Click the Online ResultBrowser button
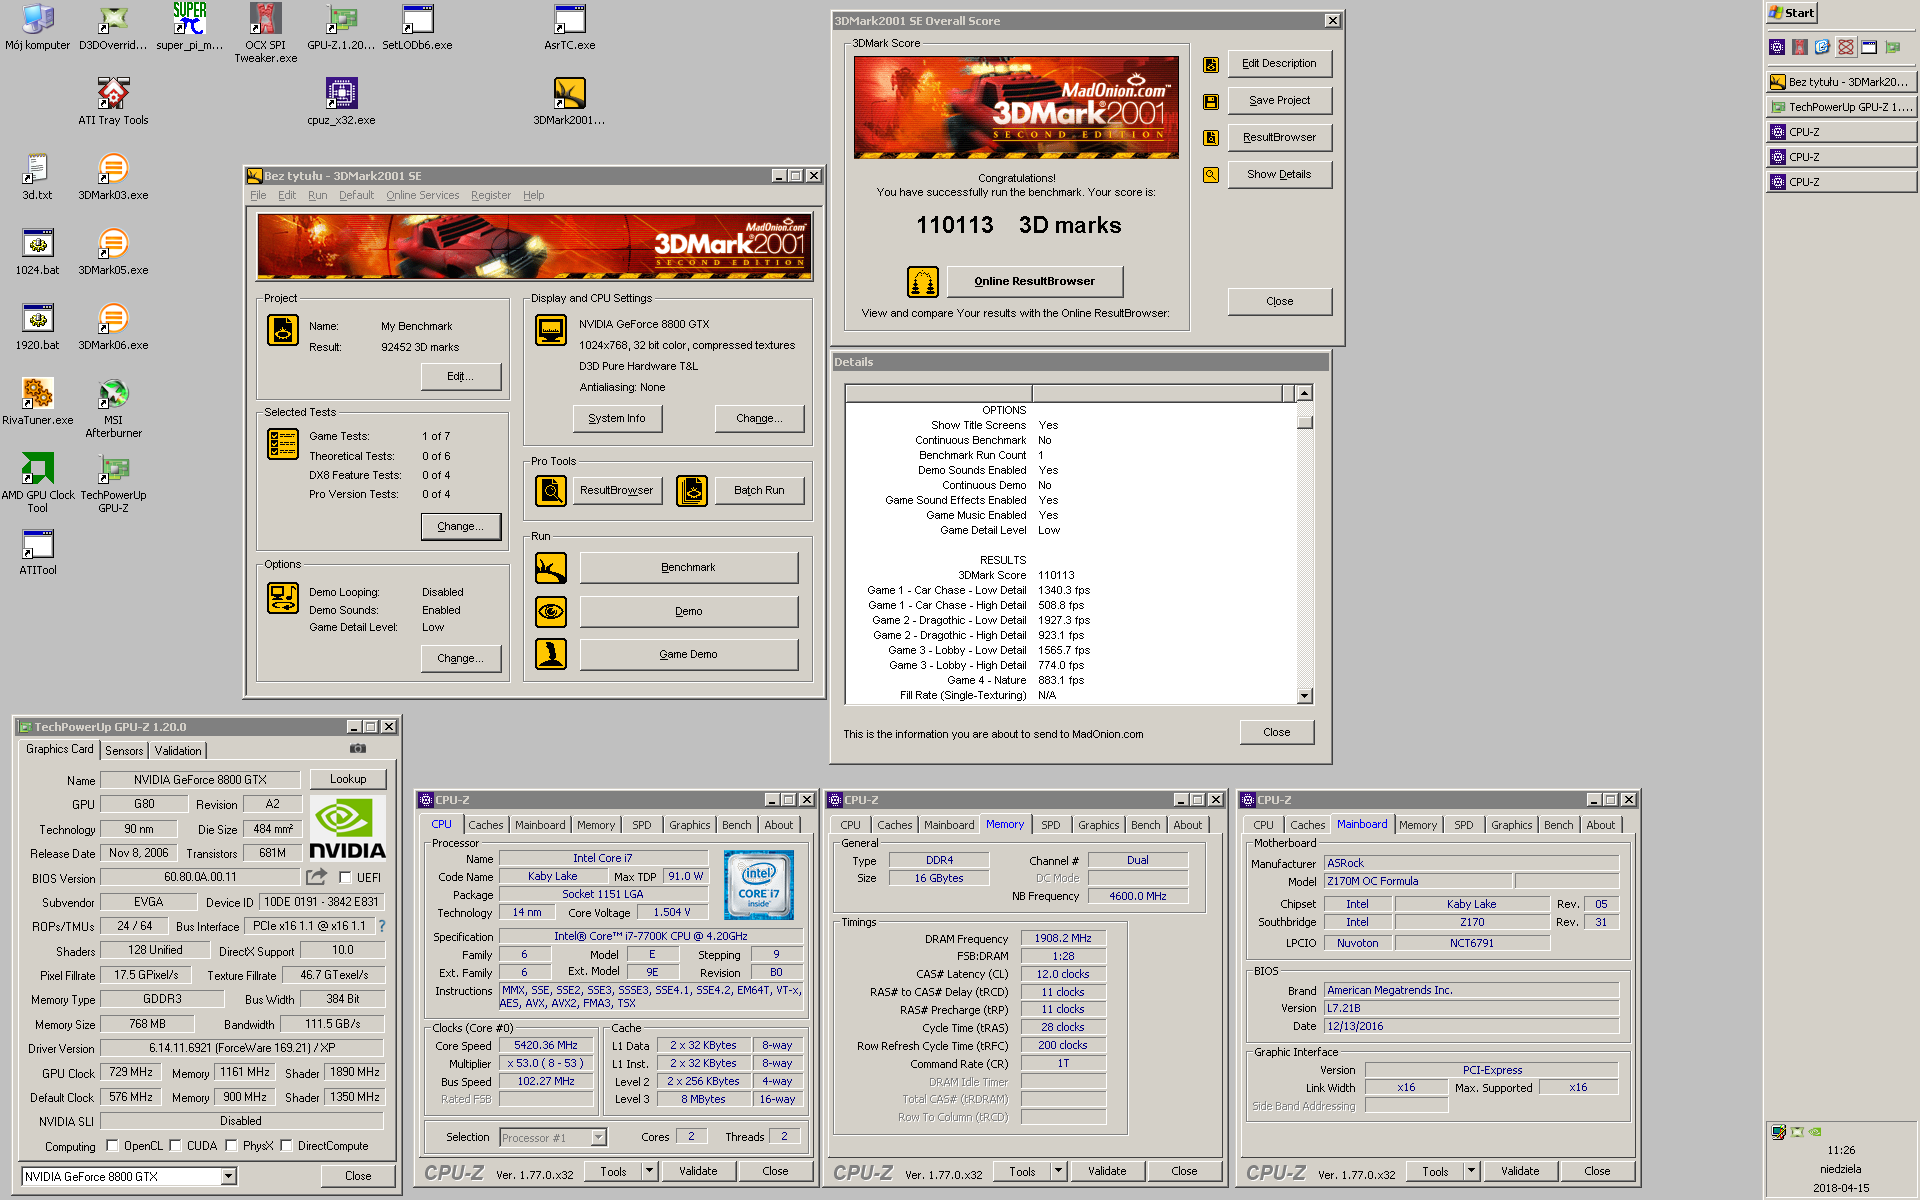1920x1200 pixels. [1034, 282]
